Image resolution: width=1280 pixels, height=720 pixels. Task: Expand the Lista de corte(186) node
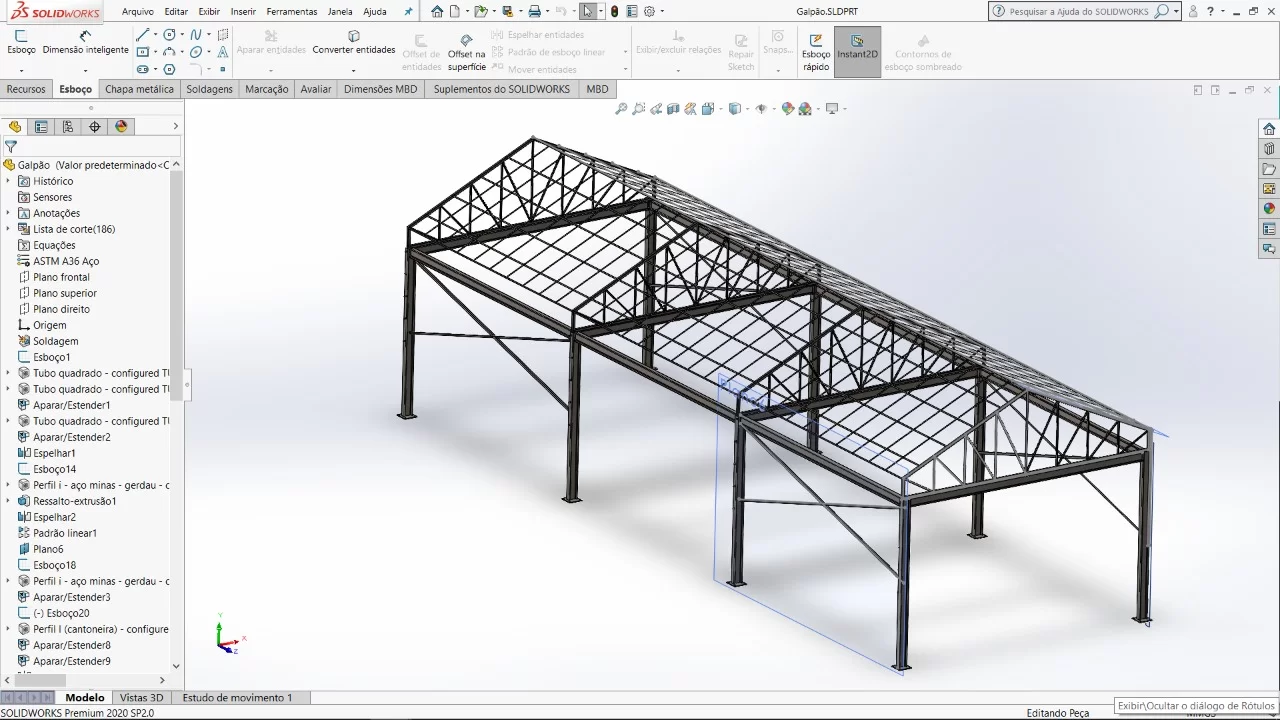pos(9,229)
